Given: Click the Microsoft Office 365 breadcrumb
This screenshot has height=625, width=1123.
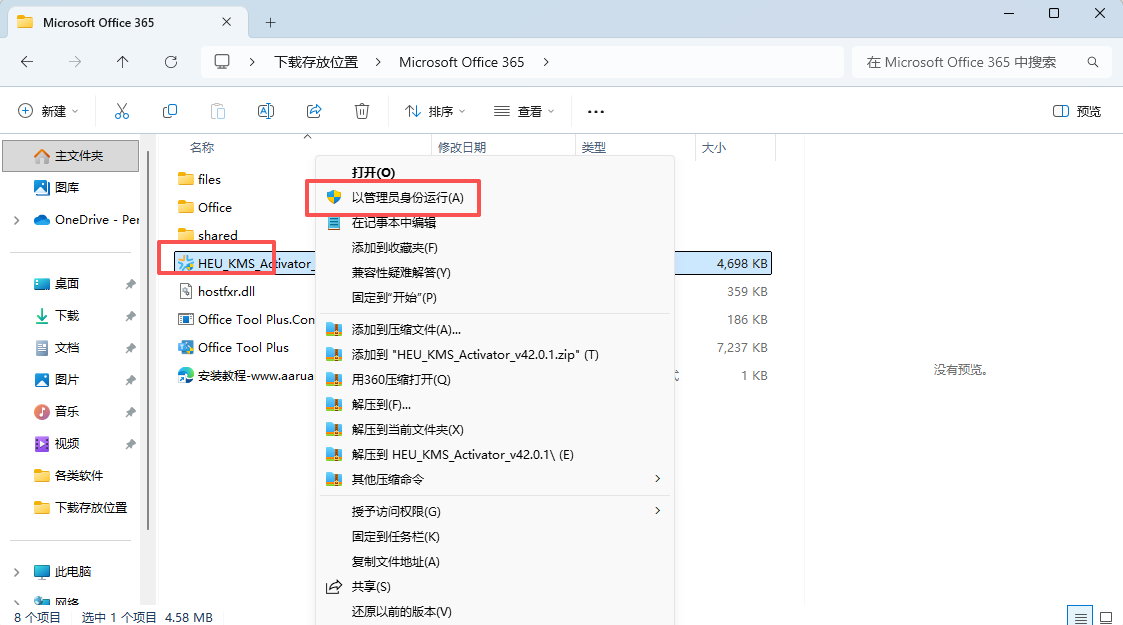Looking at the screenshot, I should pyautogui.click(x=461, y=61).
